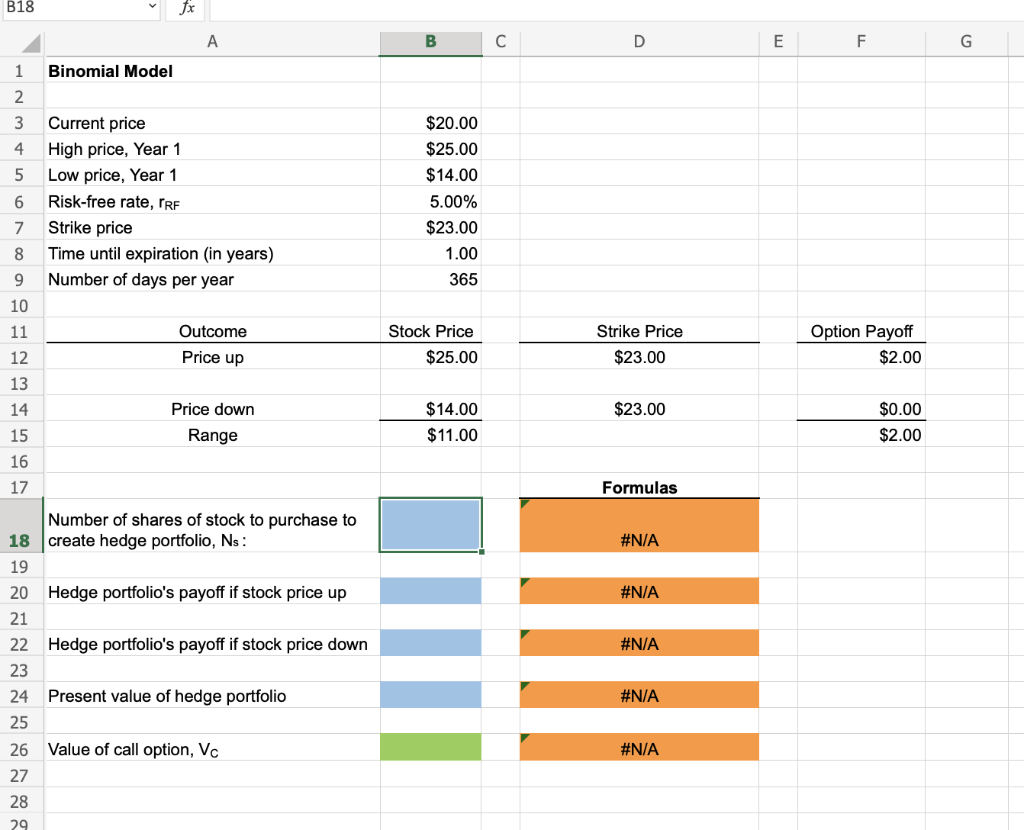
Task: Select blue cell for payoff if price up
Action: point(431,591)
